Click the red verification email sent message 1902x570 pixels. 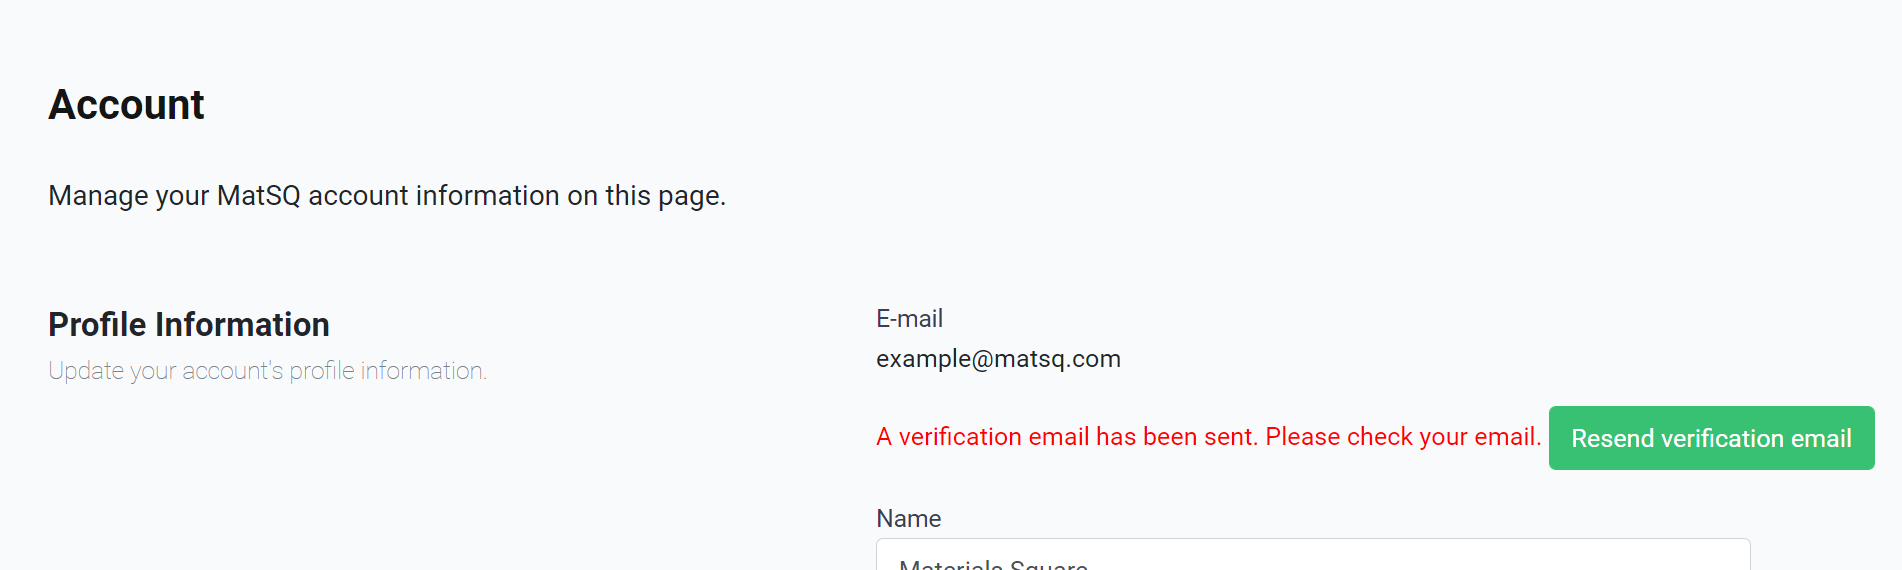click(x=1208, y=437)
